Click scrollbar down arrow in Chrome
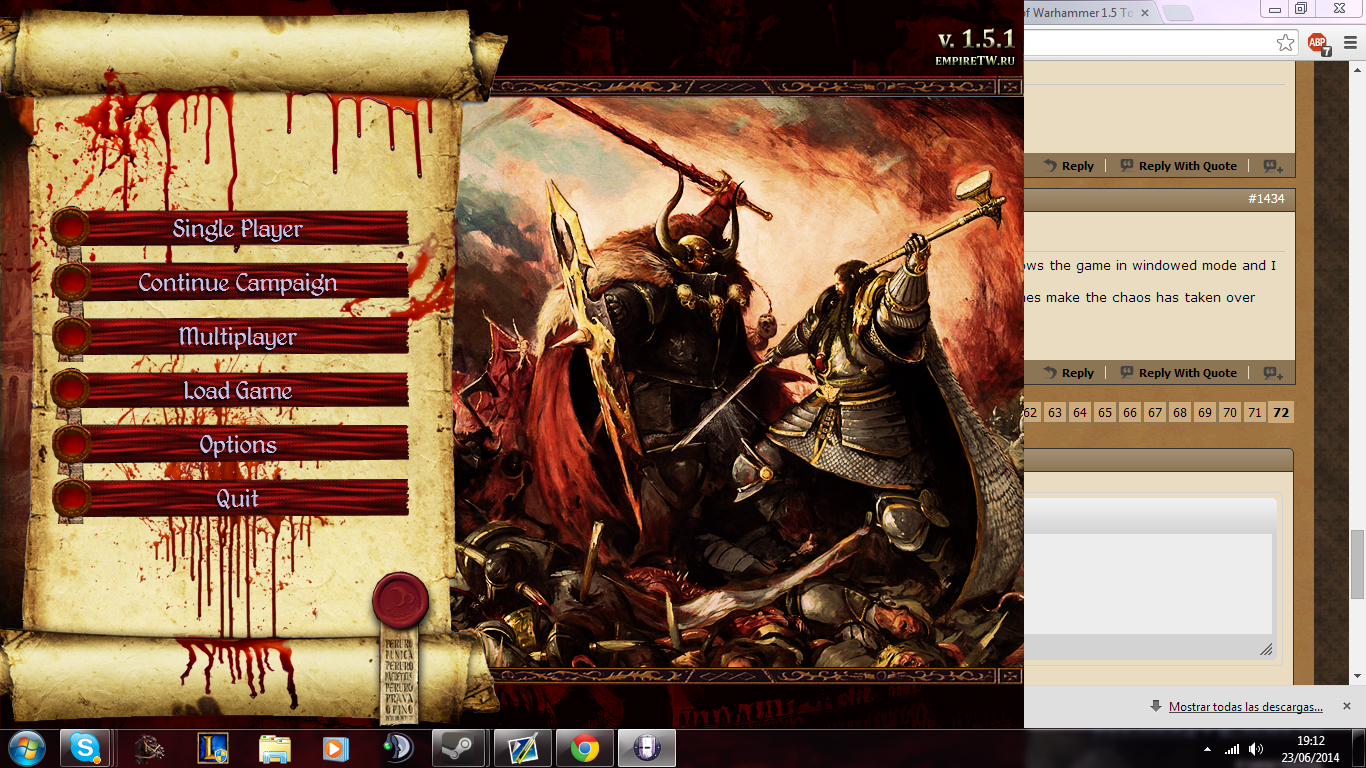The height and width of the screenshot is (768, 1366). [x=1357, y=677]
